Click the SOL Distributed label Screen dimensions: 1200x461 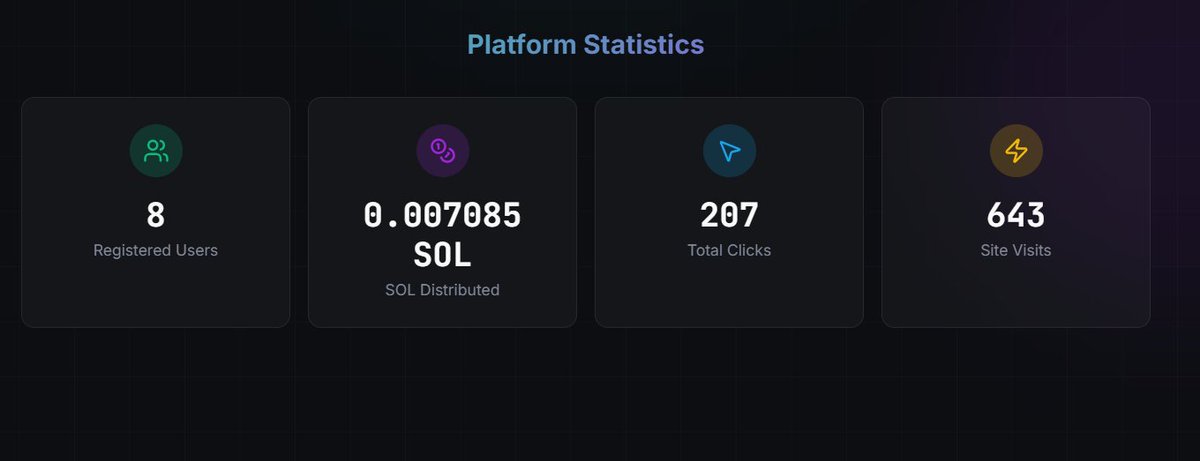coord(442,290)
